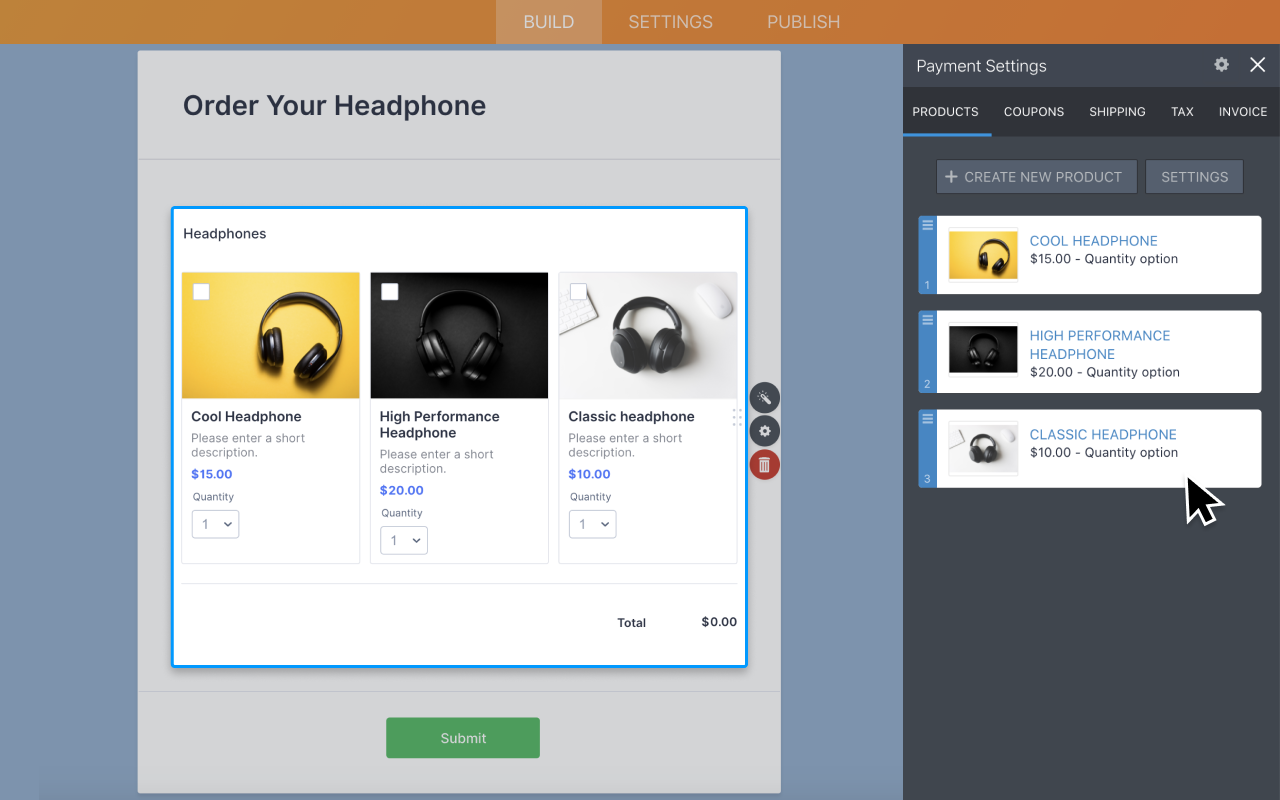Open Cool Headphone quantity dropdown
1280x800 pixels.
pos(215,524)
